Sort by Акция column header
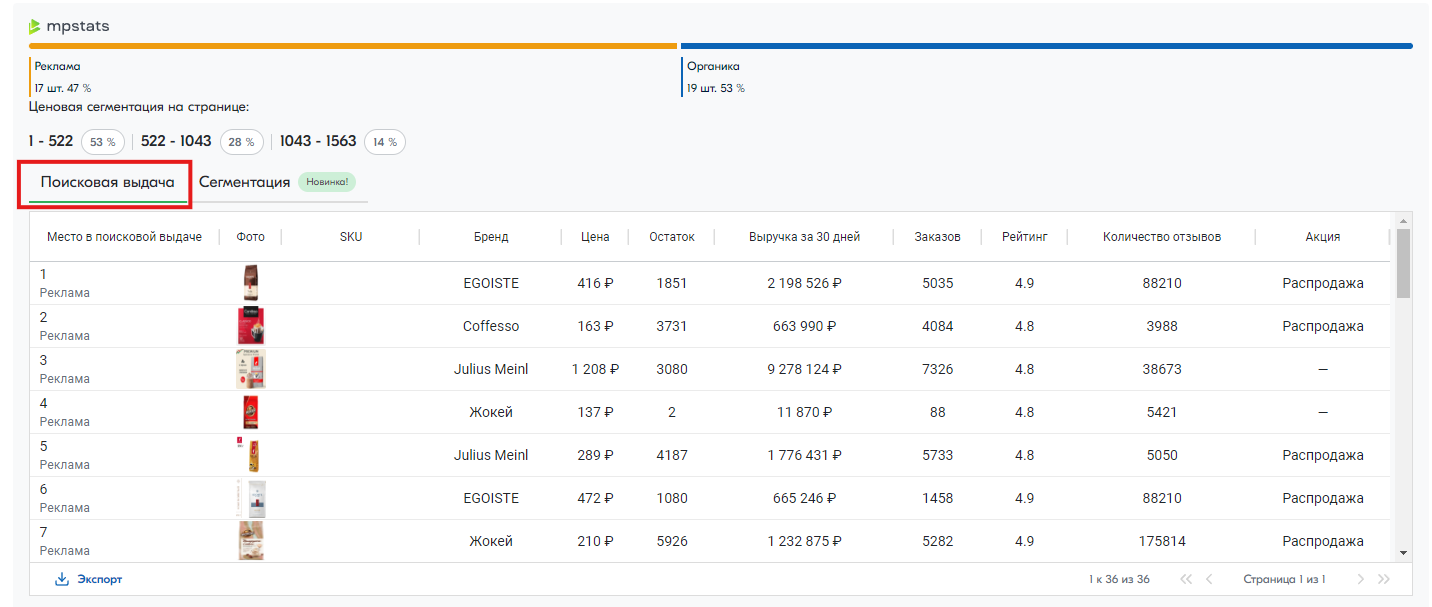The width and height of the screenshot is (1432, 607). (x=1322, y=237)
